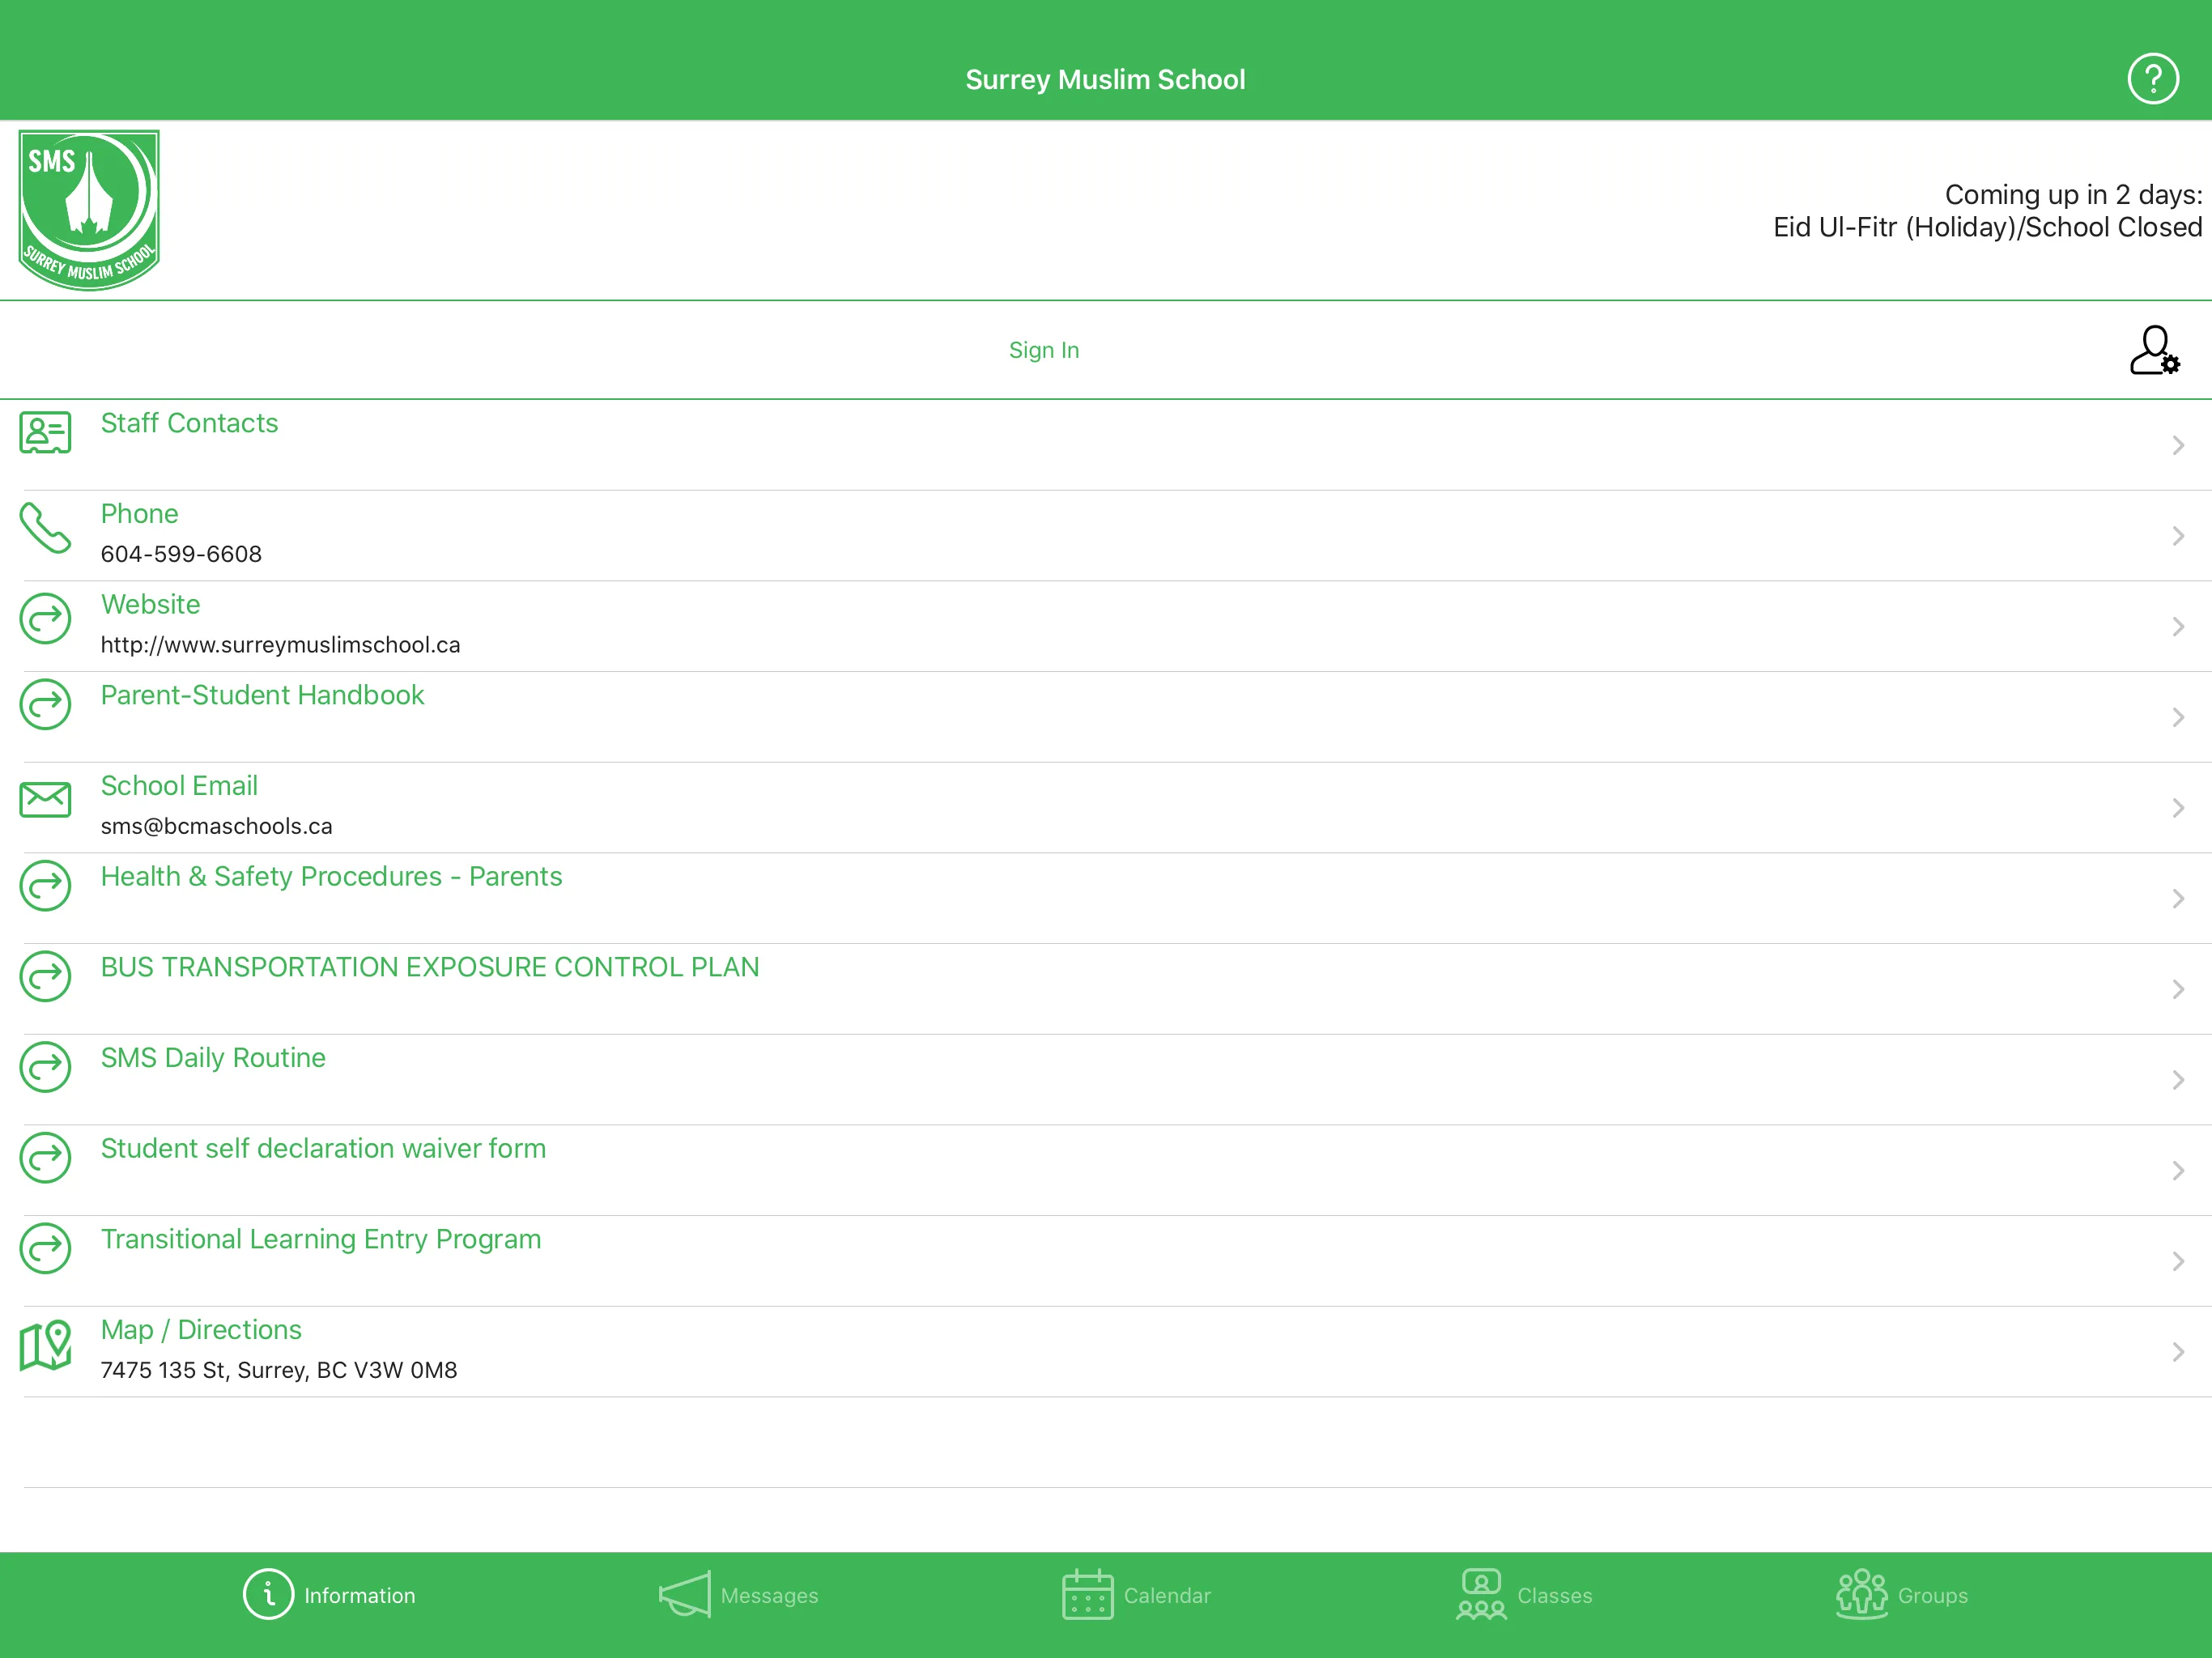Click the Health & Safety Procedures icon
The height and width of the screenshot is (1658, 2212).
coord(45,886)
